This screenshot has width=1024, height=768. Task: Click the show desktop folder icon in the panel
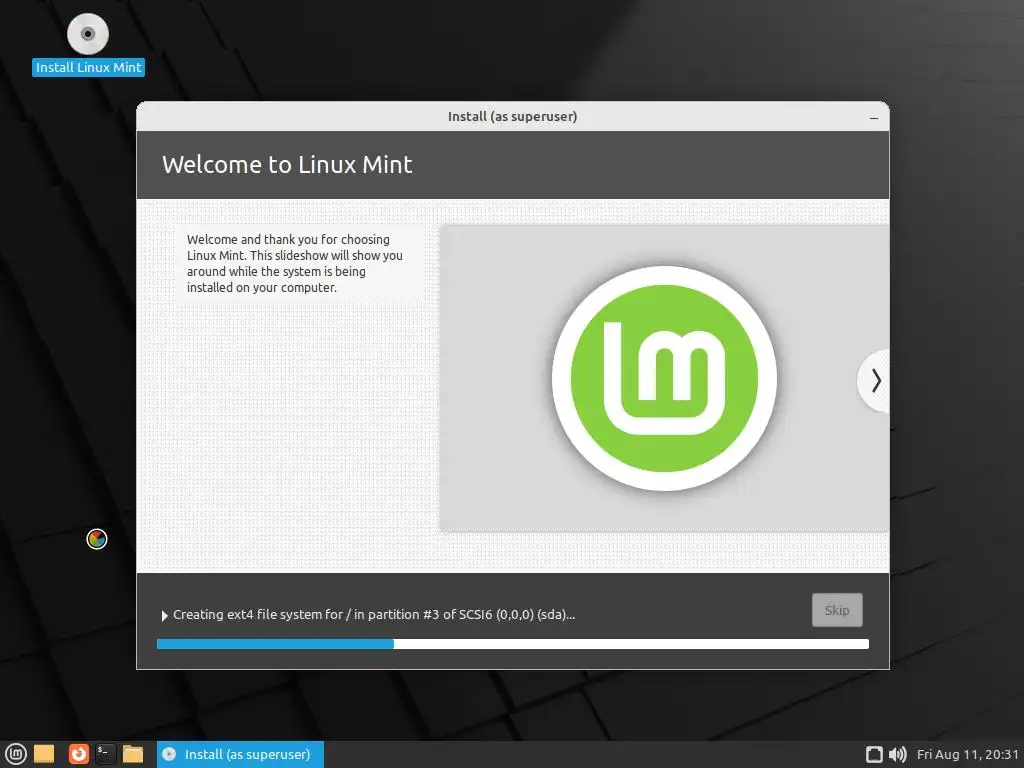coord(44,754)
